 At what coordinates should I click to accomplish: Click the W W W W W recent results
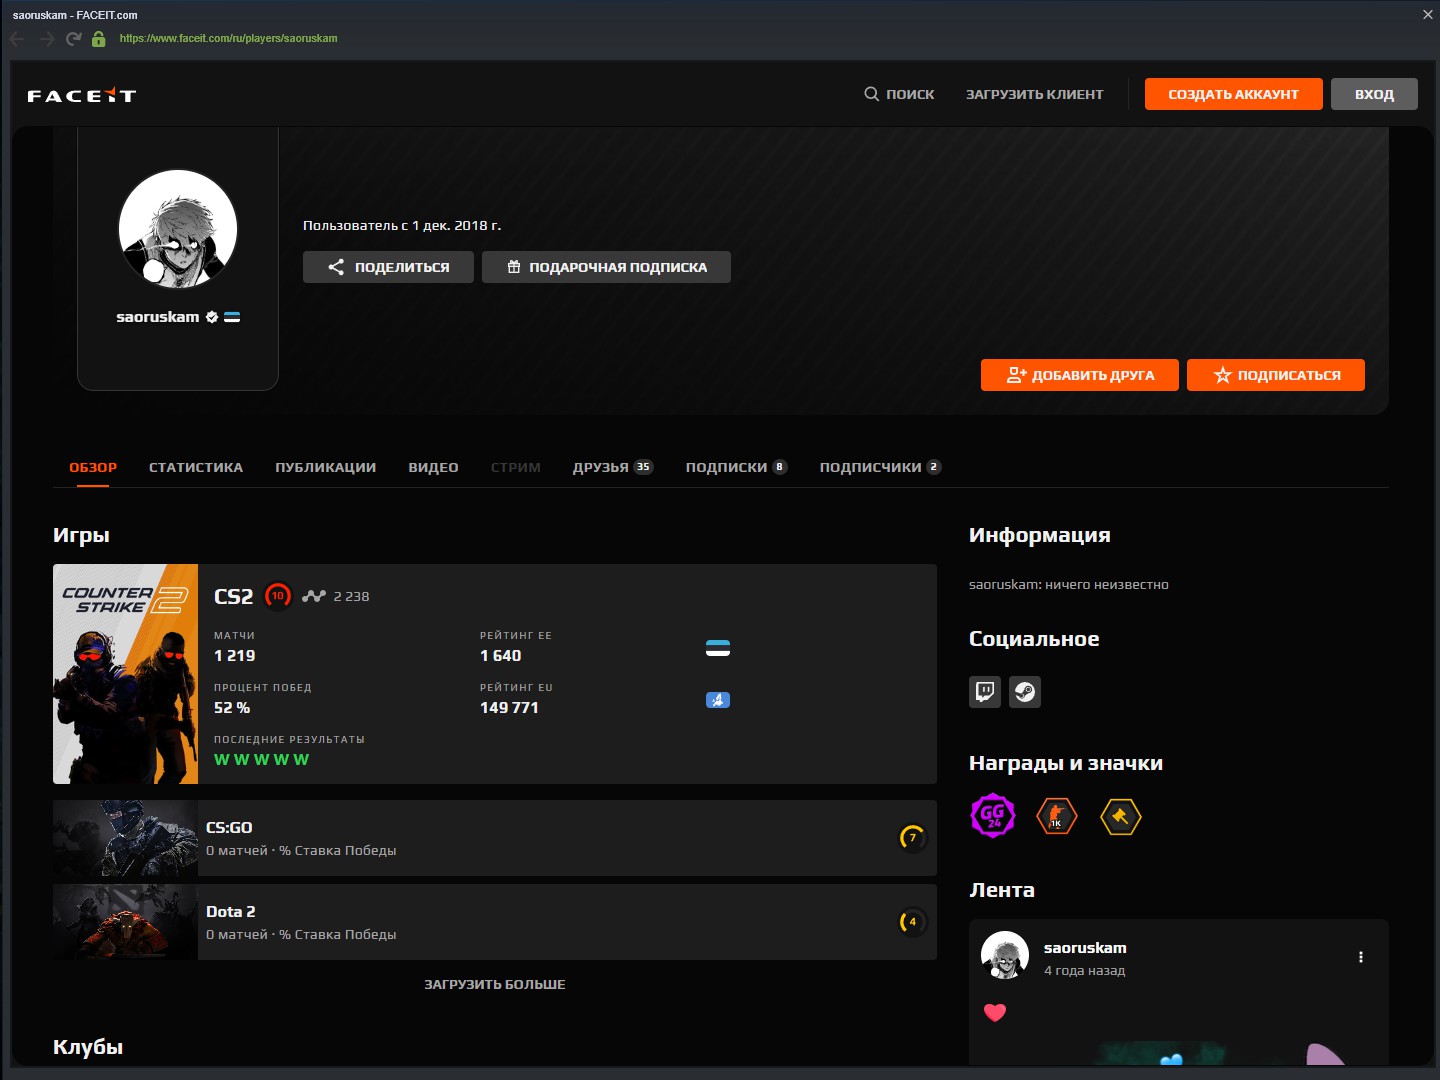262,760
